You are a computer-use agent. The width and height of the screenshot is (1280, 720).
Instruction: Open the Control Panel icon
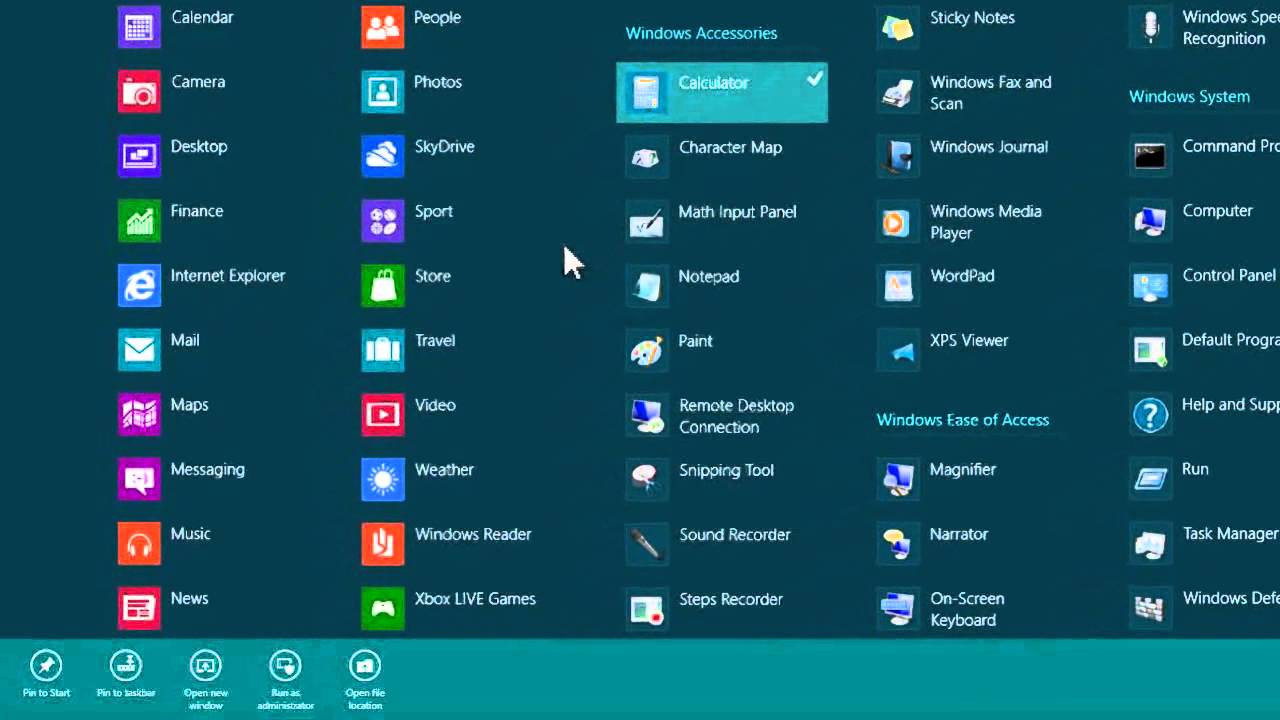click(x=1150, y=286)
